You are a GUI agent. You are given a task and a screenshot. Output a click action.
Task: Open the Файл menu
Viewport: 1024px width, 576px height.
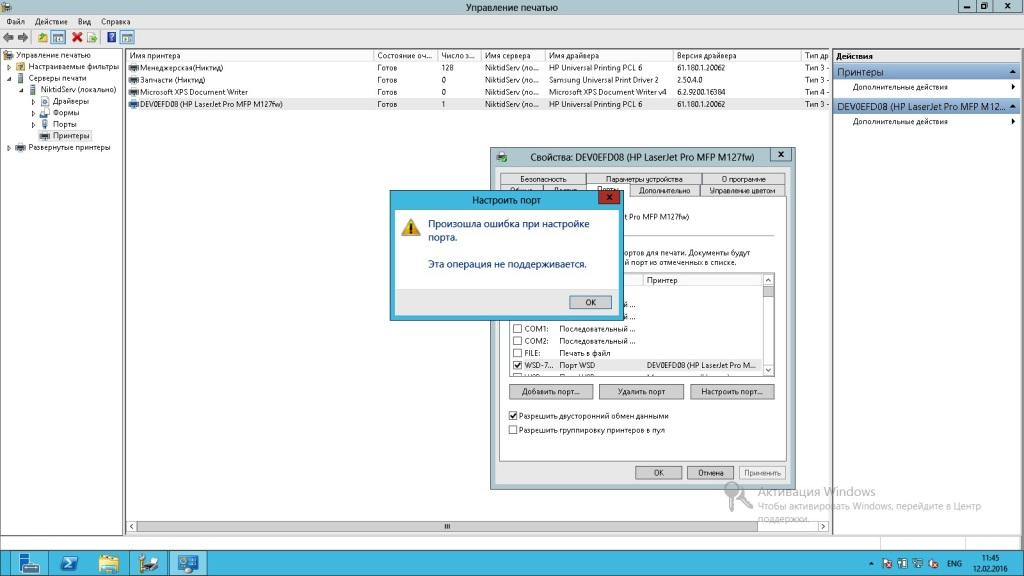coord(16,22)
